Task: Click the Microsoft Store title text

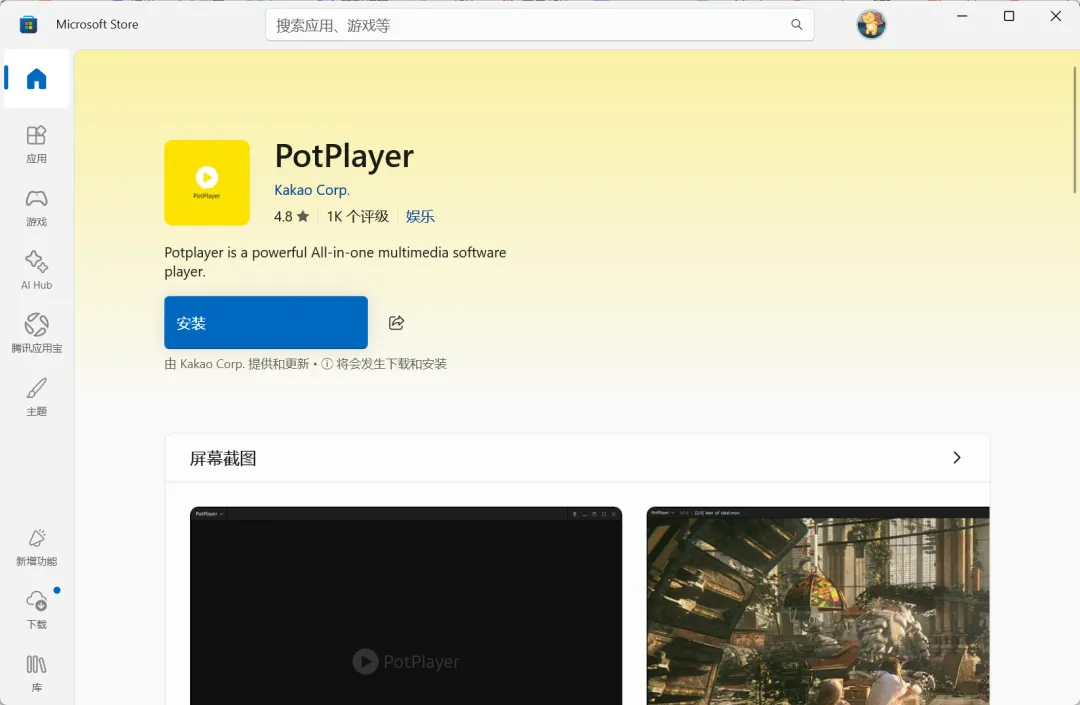Action: (x=97, y=25)
